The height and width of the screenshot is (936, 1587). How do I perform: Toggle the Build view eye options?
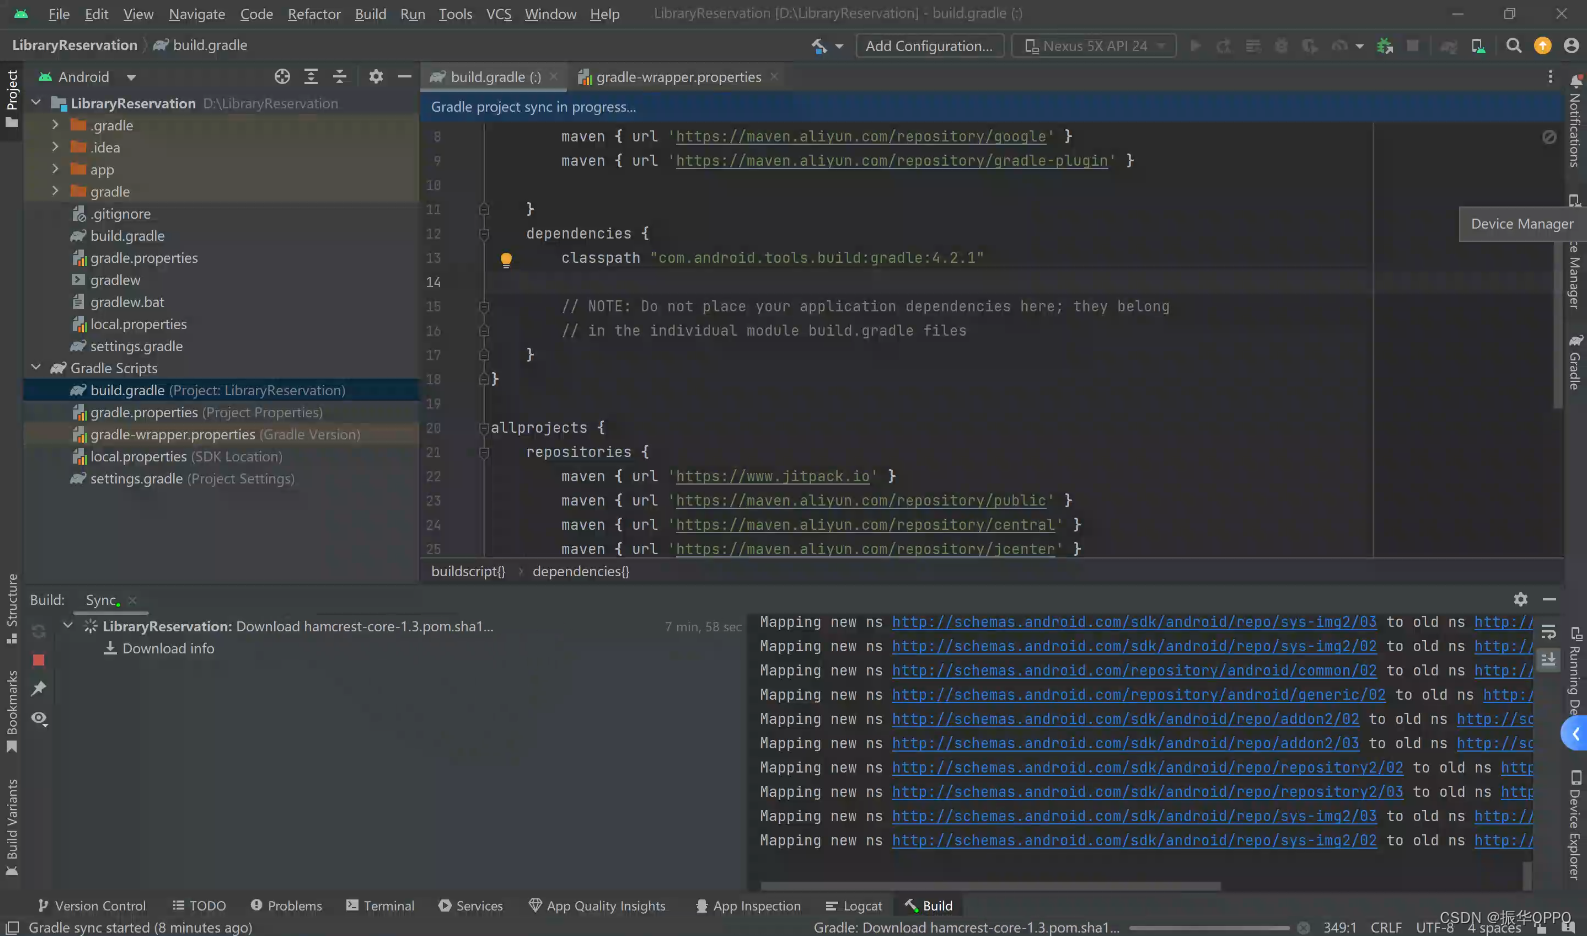click(x=39, y=719)
